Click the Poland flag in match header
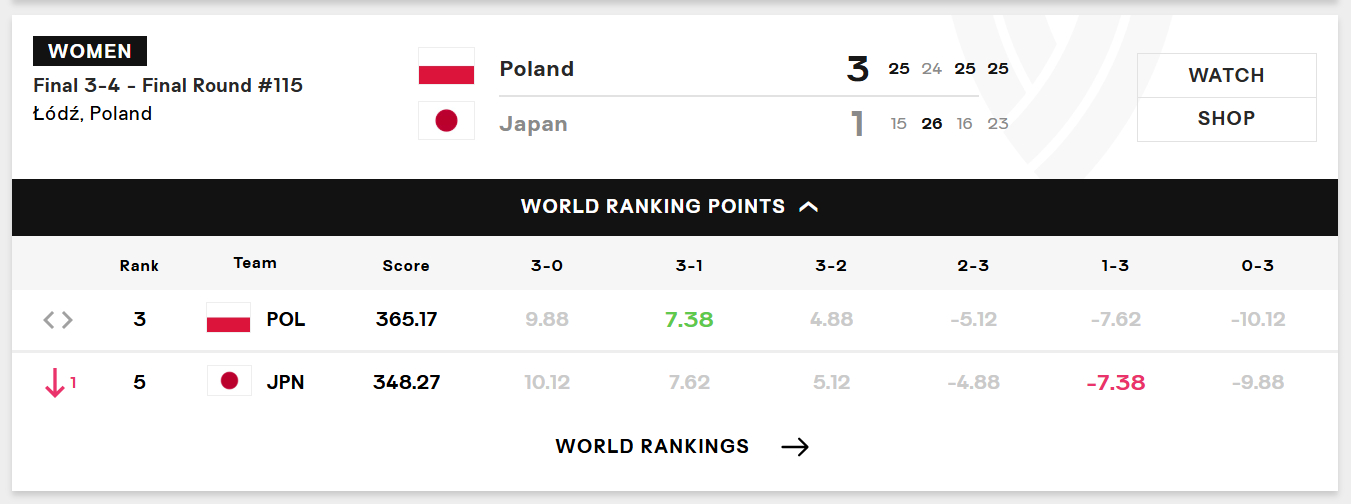 pos(446,66)
